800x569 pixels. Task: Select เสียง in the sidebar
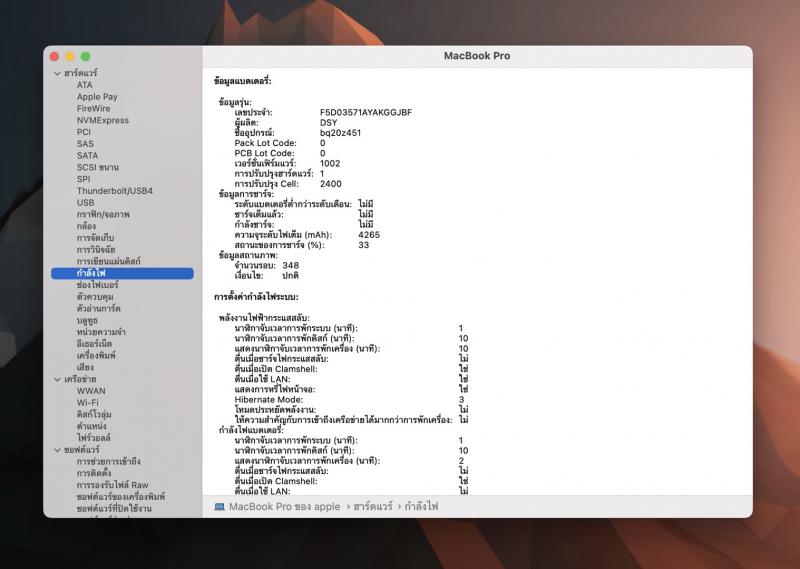[85, 367]
